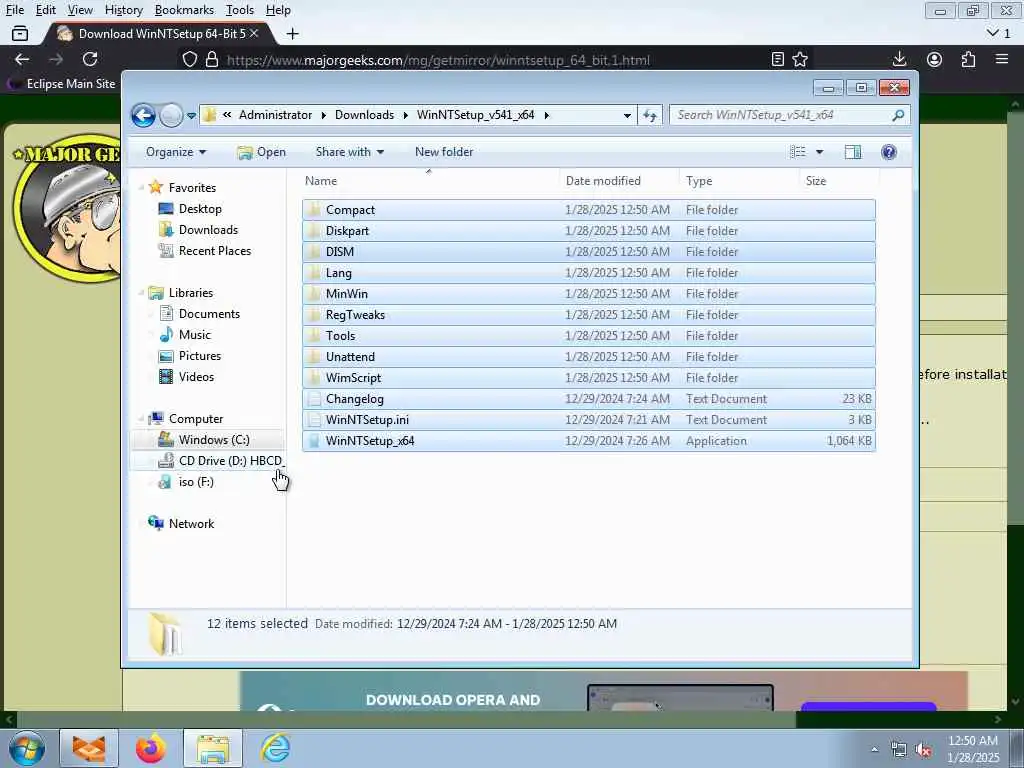Screen dimensions: 1024x768
Task: Open the Windows (C:) drive
Action: tap(214, 440)
